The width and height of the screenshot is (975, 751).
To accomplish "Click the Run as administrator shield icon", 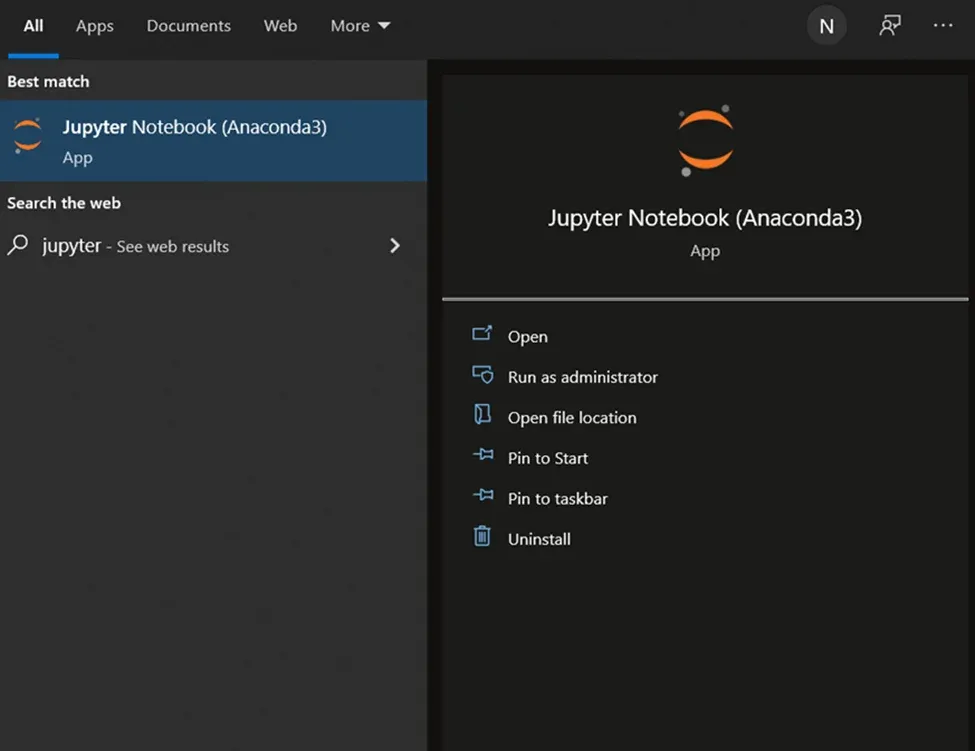I will tap(482, 376).
